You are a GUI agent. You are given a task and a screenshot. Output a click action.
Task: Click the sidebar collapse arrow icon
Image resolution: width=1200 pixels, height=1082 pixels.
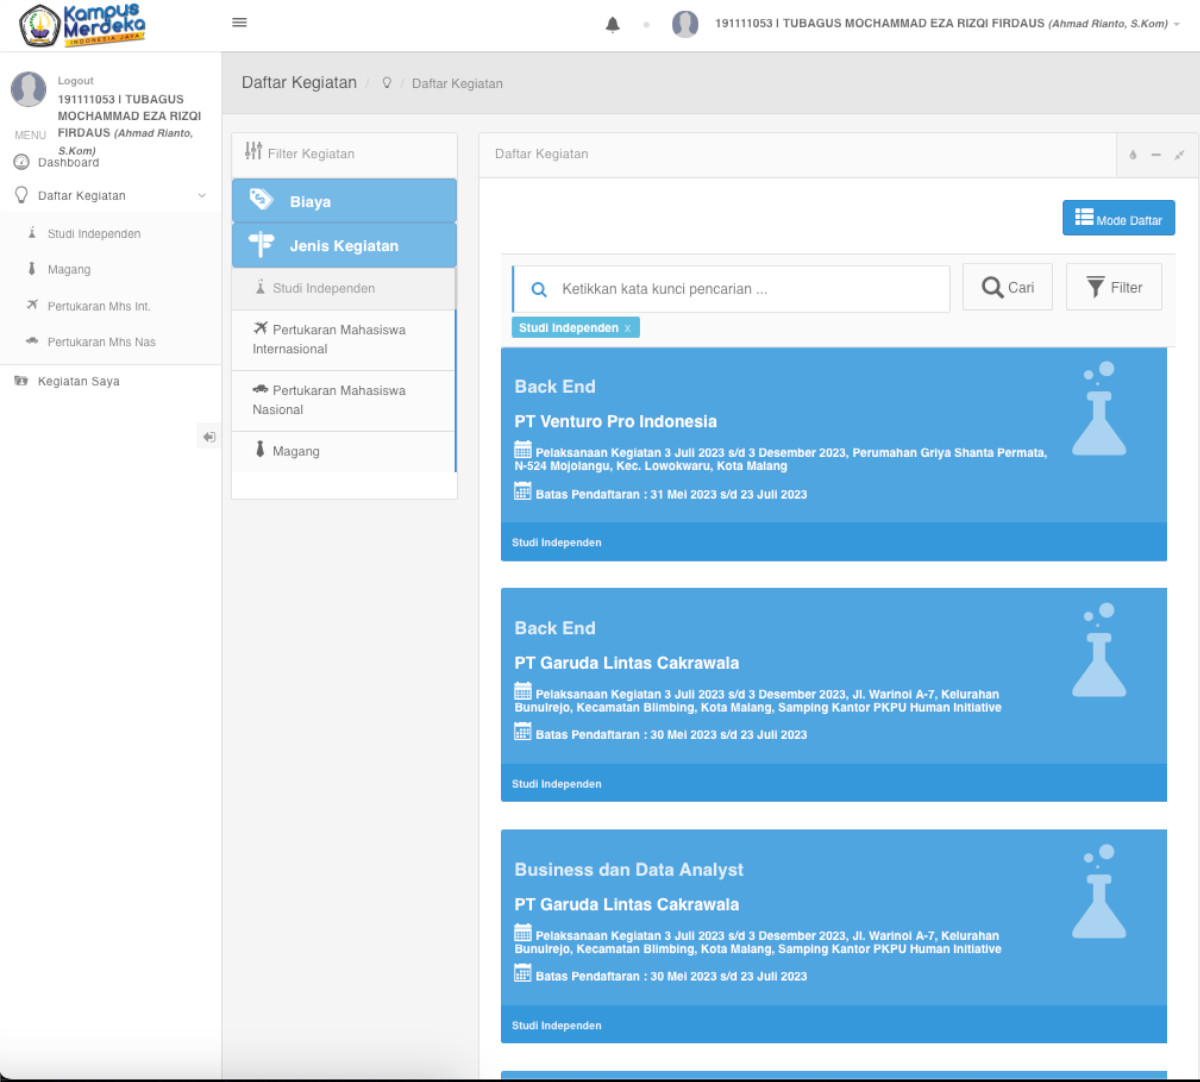(208, 437)
